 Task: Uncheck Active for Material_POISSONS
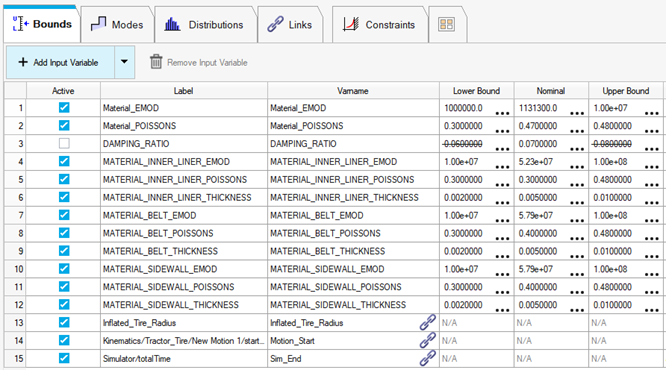tap(64, 125)
